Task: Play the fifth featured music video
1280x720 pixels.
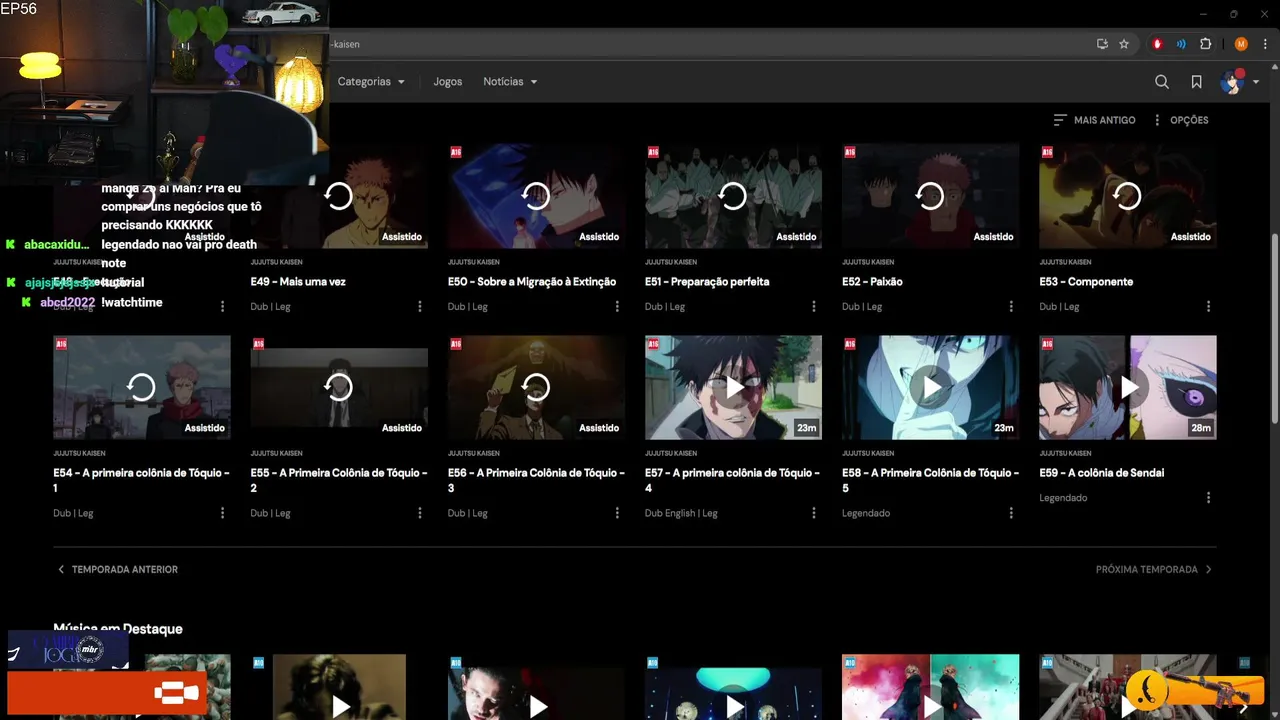Action: 932,707
